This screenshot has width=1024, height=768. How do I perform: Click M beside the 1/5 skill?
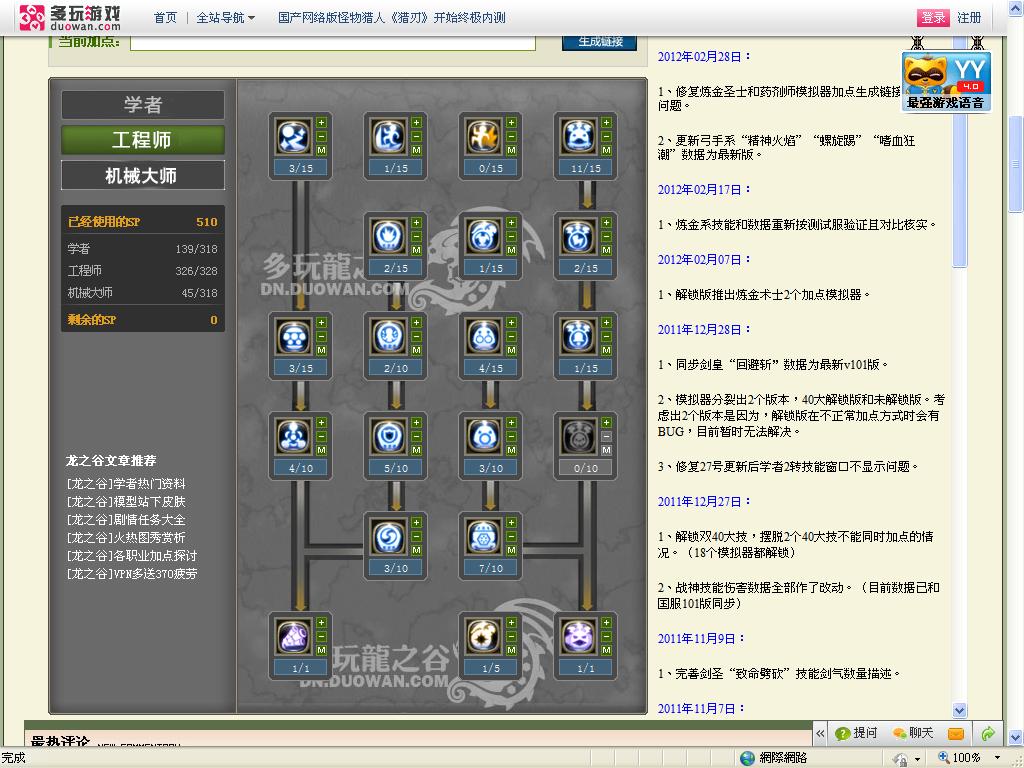coord(511,650)
